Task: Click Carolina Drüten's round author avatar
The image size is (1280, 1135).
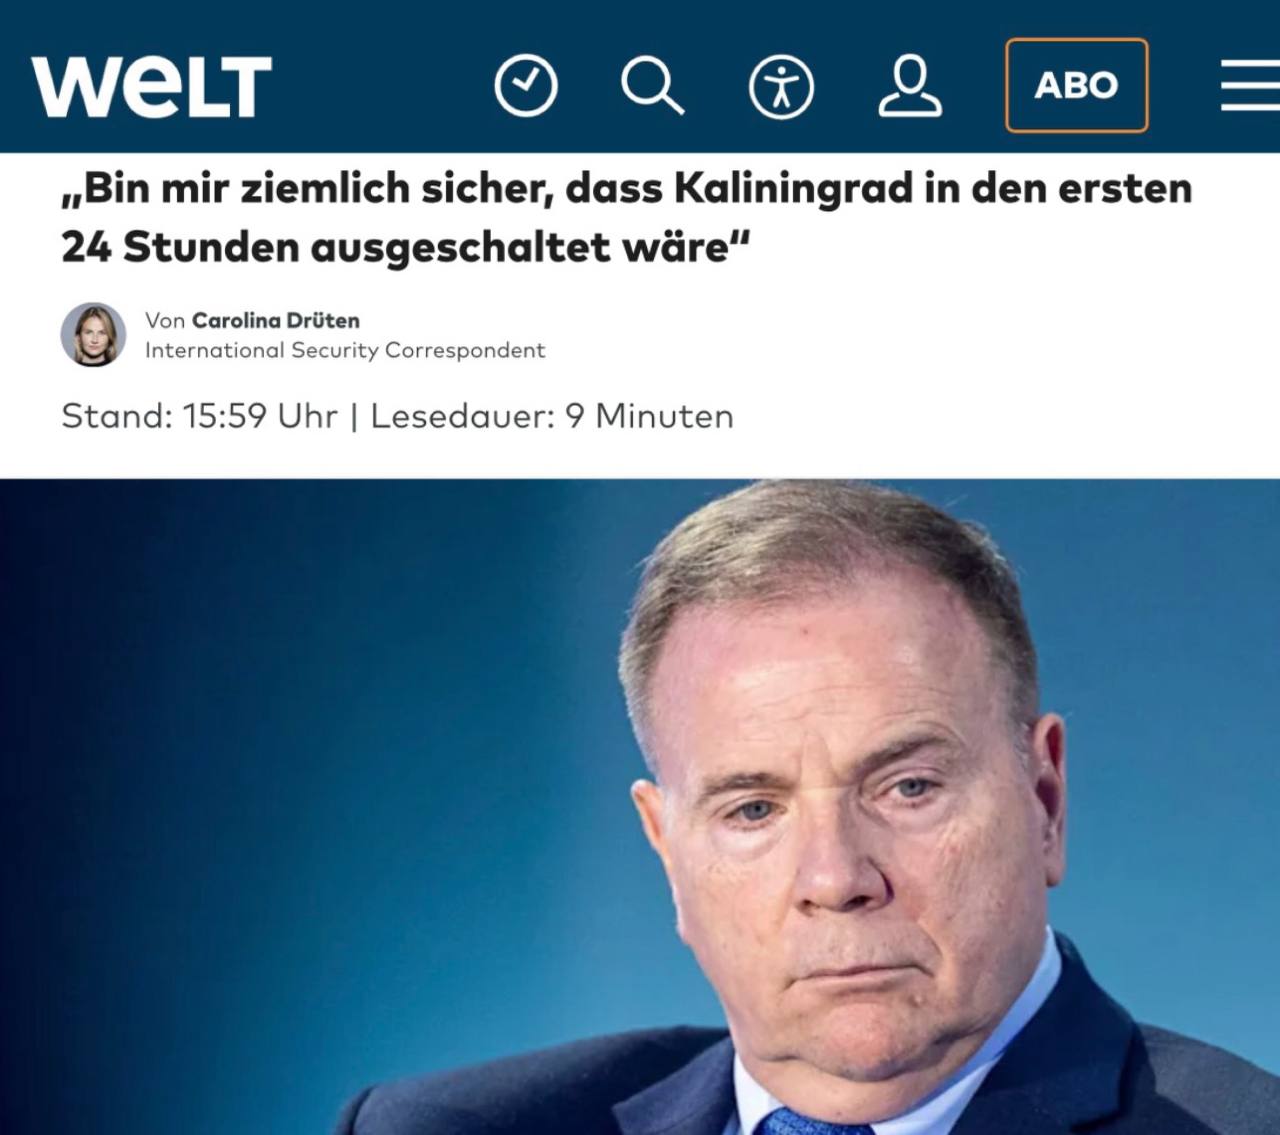Action: coord(94,334)
